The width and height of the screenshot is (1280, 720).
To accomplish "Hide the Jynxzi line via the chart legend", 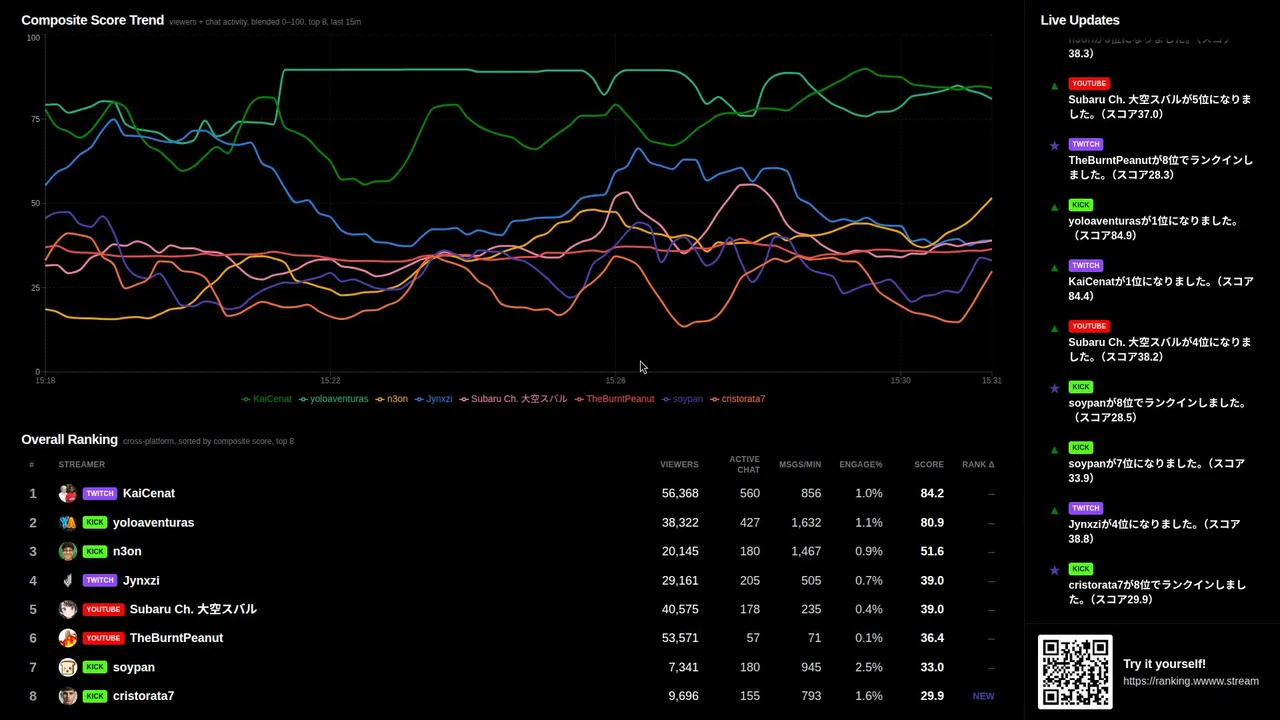I will click(x=434, y=399).
